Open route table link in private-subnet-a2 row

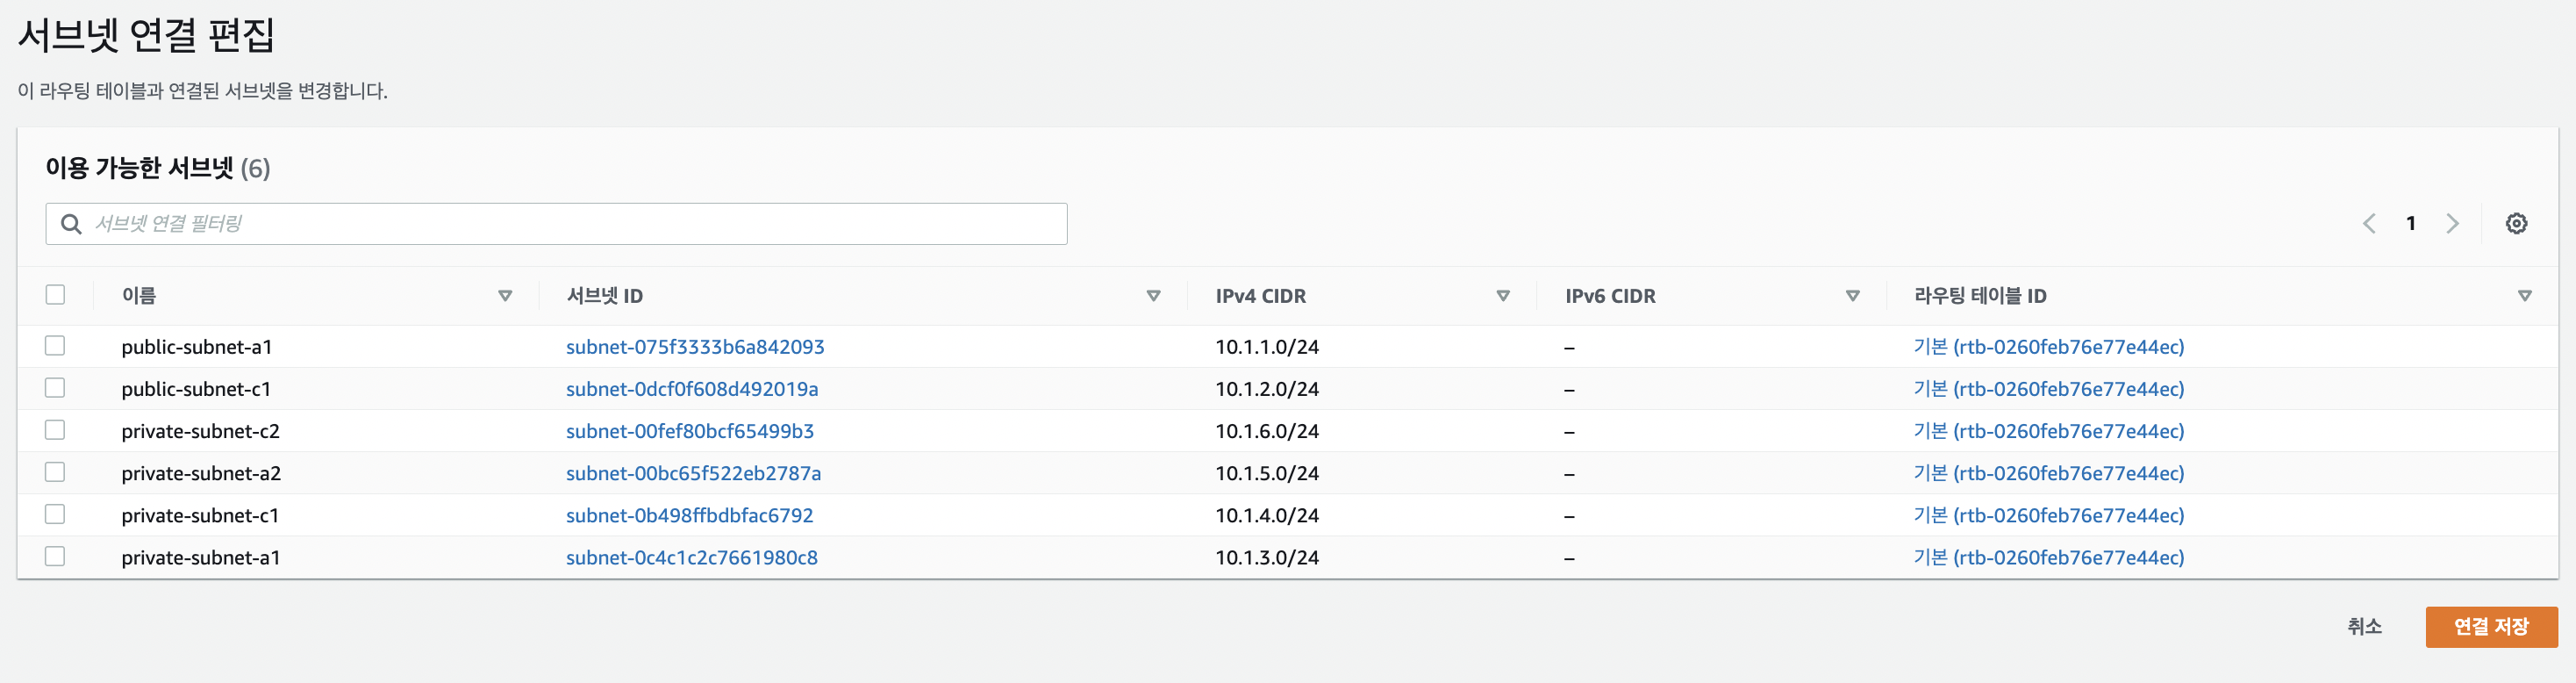coord(2048,473)
